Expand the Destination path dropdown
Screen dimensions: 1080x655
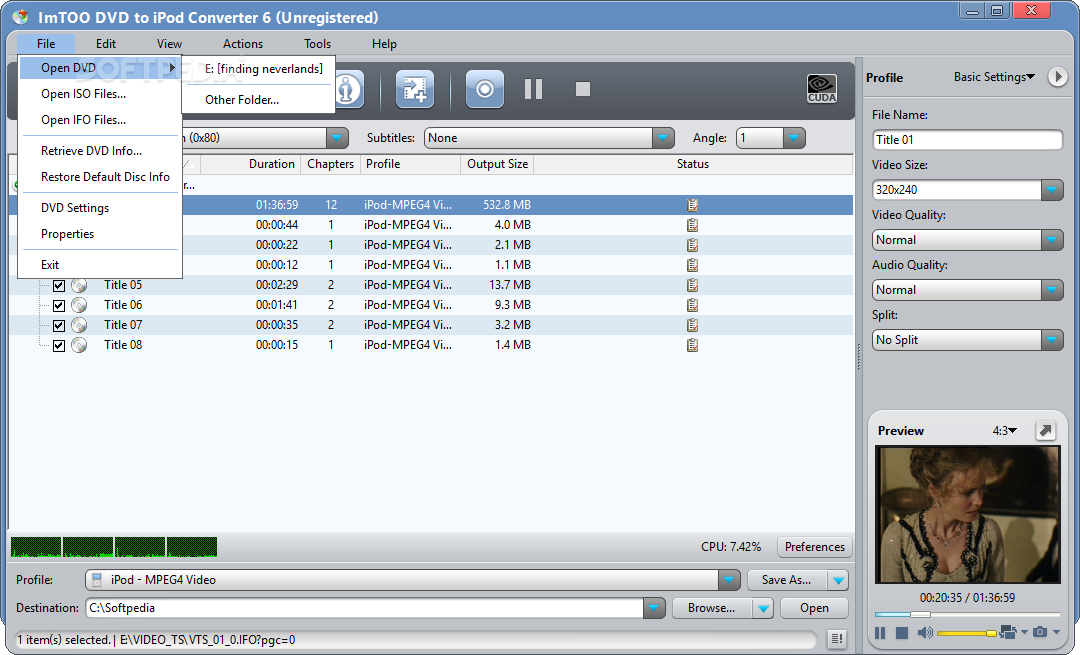click(654, 608)
